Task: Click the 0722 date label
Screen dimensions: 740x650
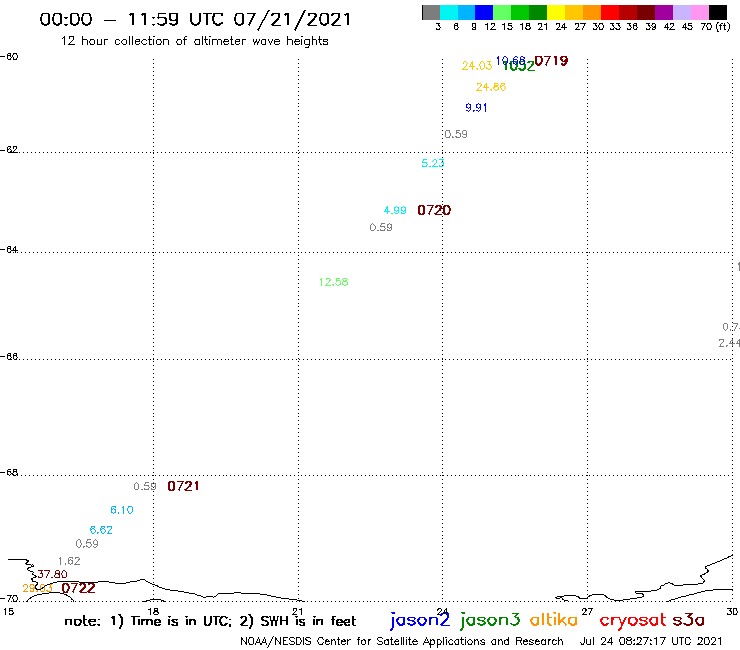Action: click(x=78, y=588)
